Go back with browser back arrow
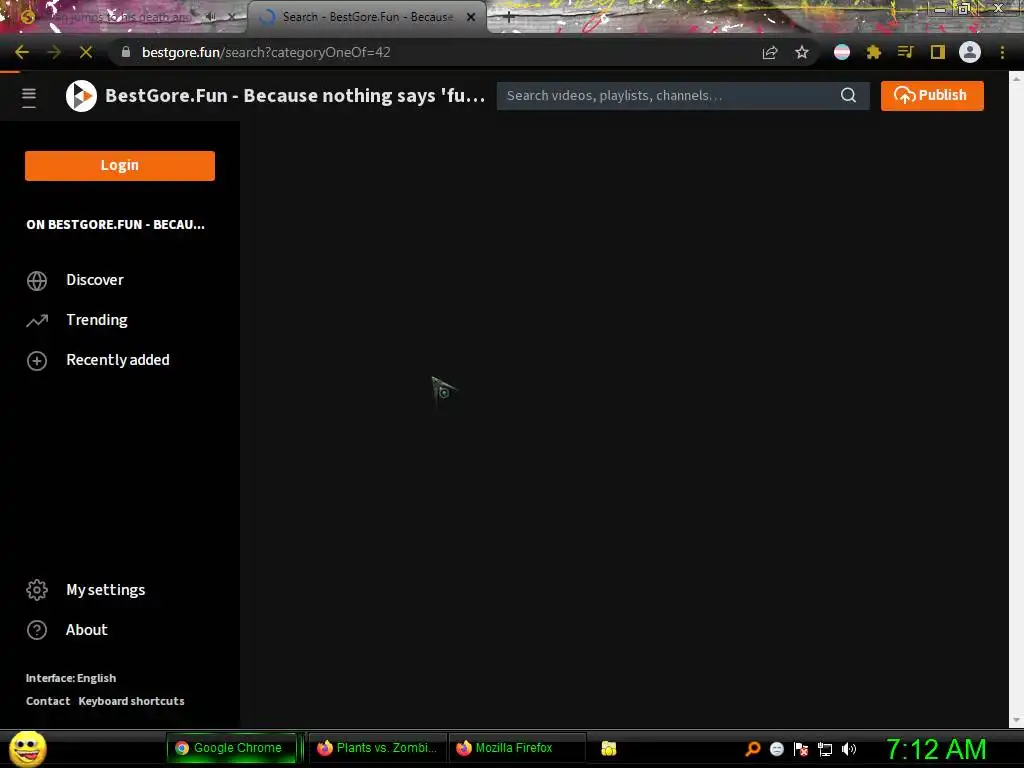 [22, 52]
